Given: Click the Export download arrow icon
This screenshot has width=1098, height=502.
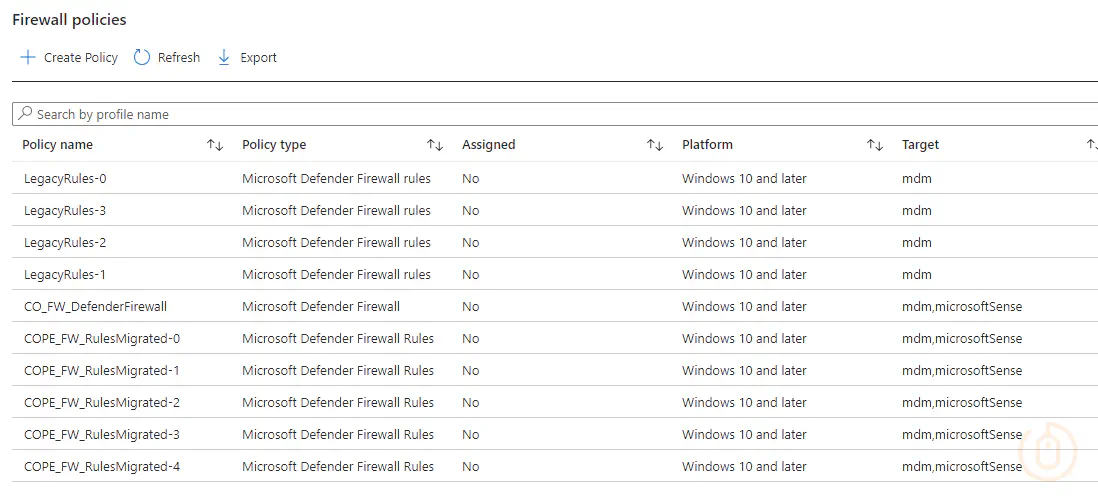Looking at the screenshot, I should pyautogui.click(x=224, y=57).
